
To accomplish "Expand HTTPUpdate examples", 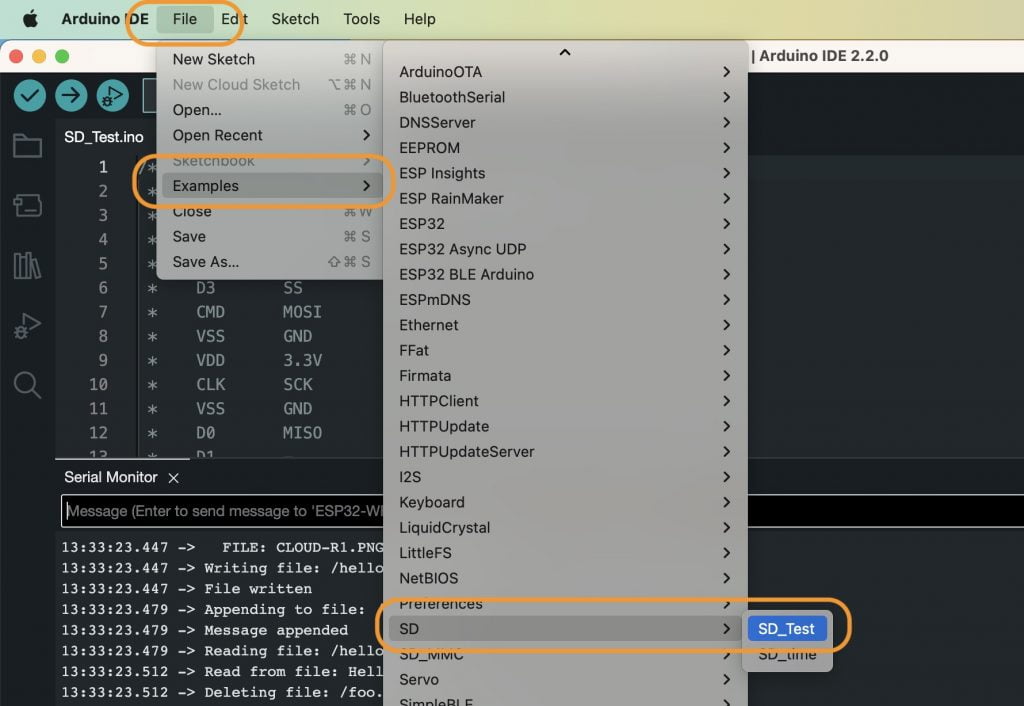I will tap(565, 426).
